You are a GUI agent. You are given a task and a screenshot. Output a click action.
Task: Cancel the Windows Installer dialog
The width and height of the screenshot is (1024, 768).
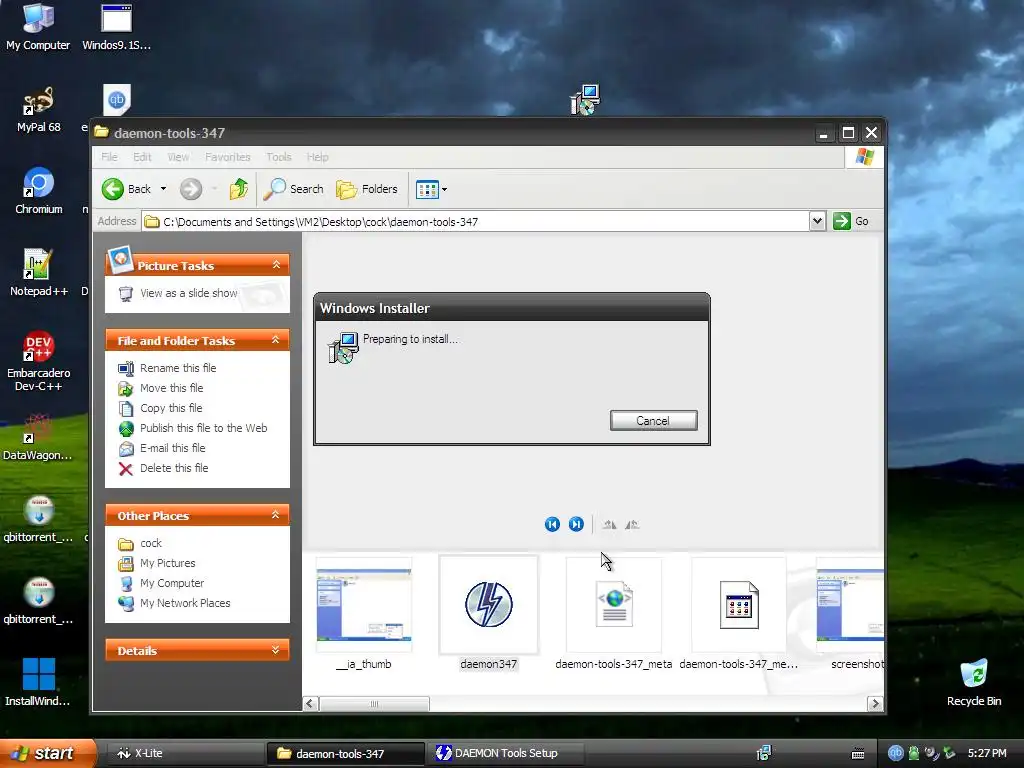click(653, 421)
